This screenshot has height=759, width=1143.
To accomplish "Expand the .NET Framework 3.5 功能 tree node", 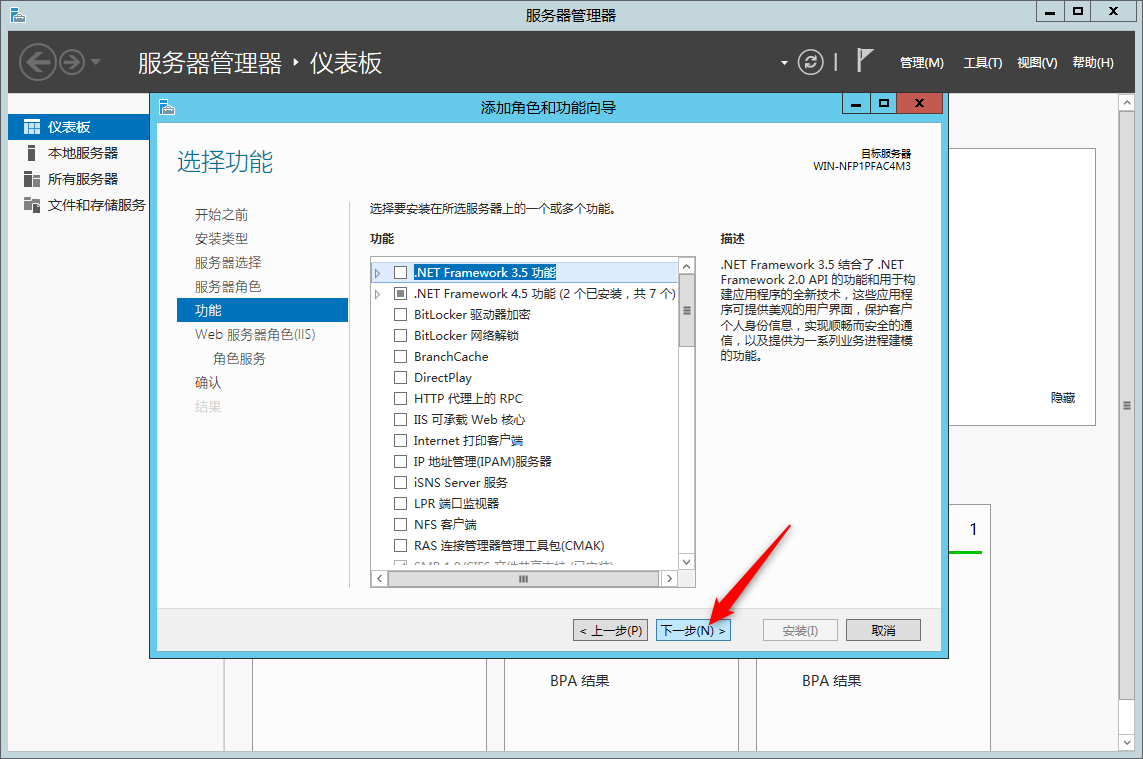I will tap(378, 273).
